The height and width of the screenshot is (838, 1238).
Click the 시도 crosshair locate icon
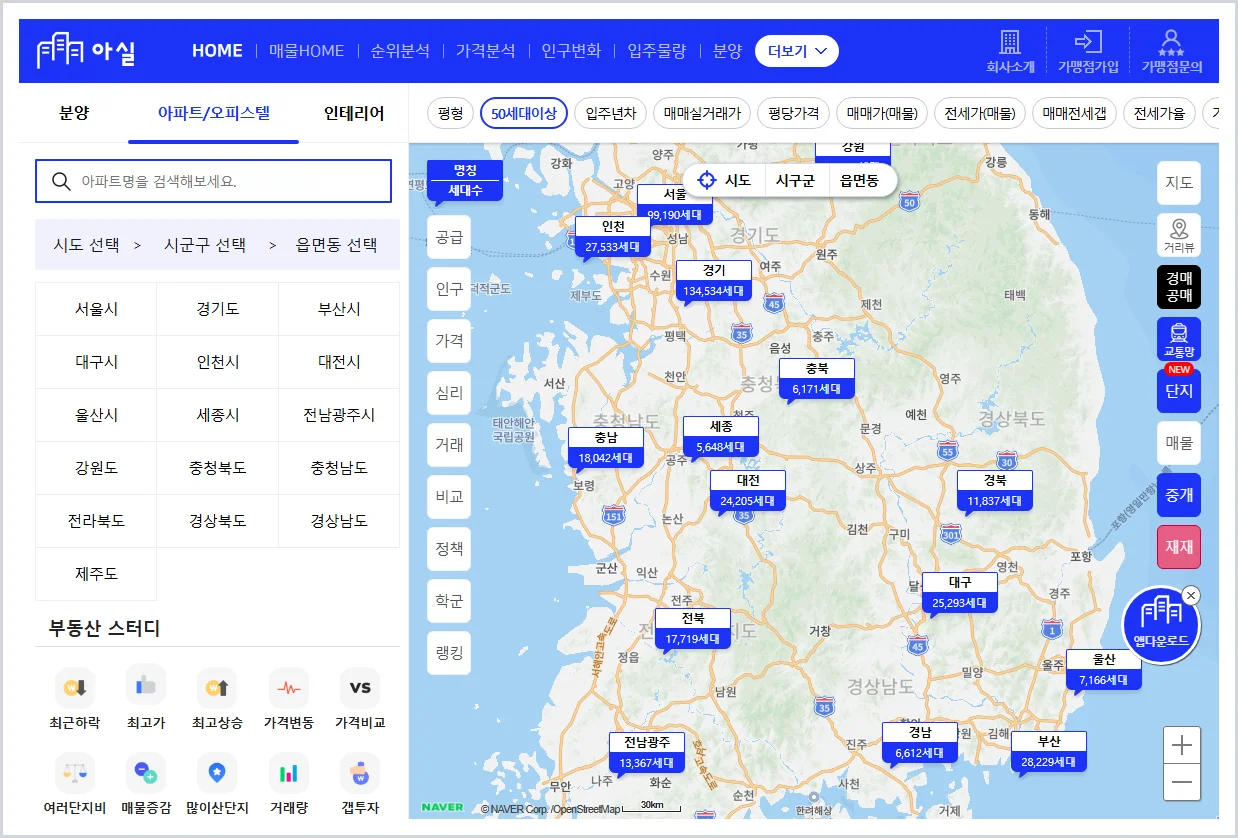[x=707, y=180]
